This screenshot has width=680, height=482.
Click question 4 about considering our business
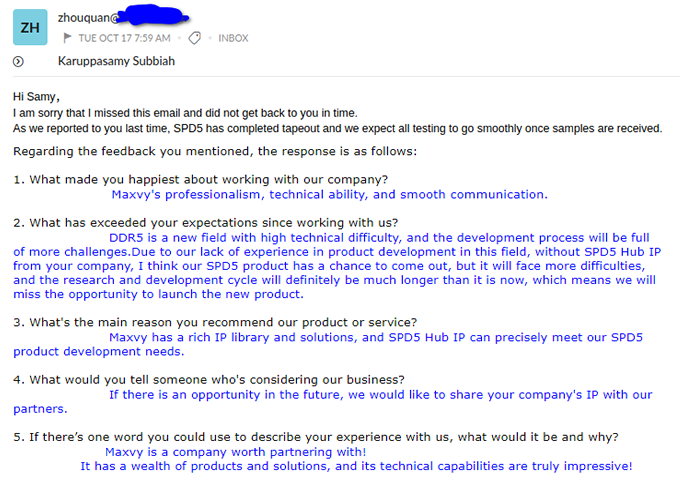209,380
